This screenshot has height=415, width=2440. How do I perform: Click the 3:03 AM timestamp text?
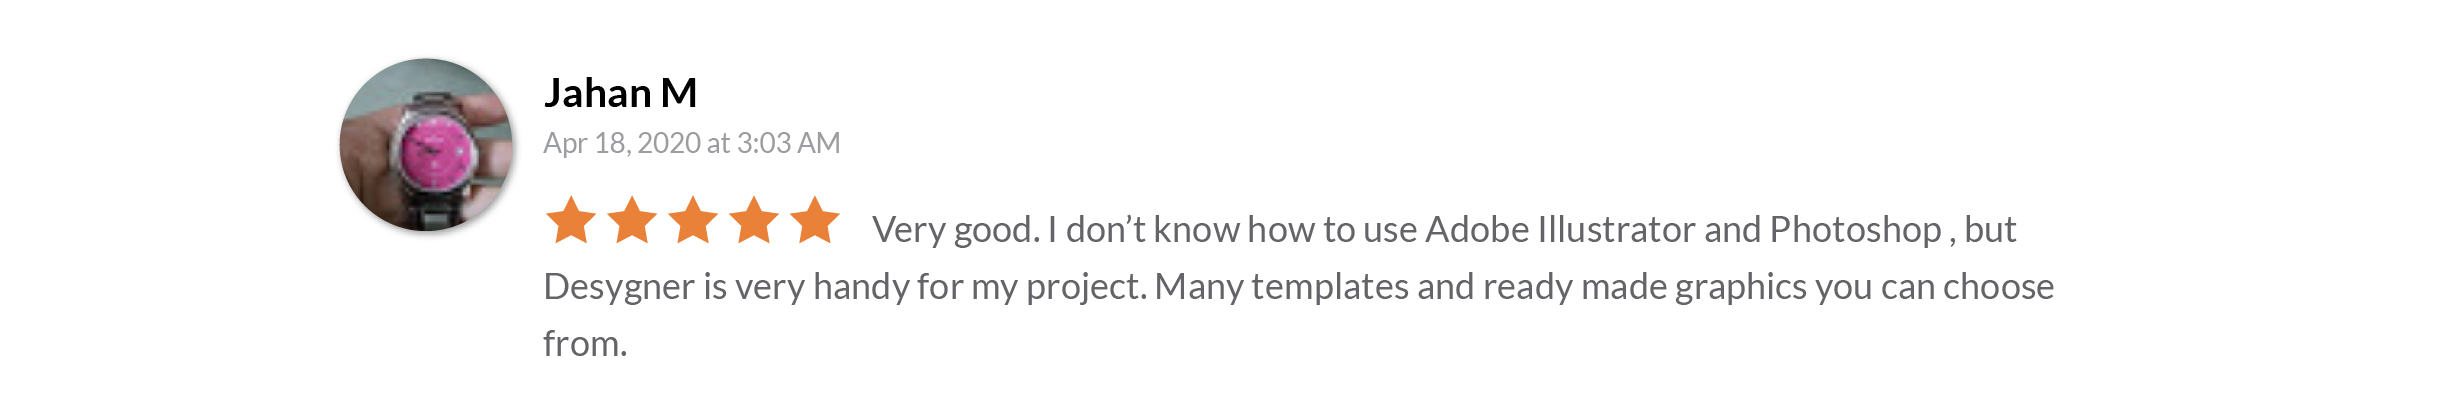click(x=788, y=144)
